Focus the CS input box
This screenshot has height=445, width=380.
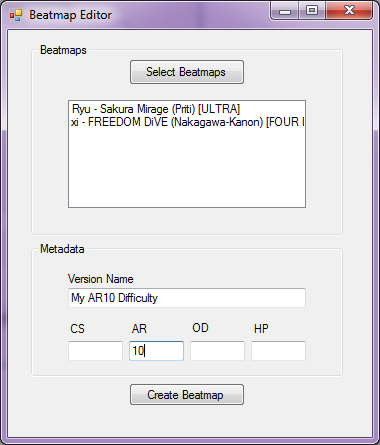tap(95, 351)
